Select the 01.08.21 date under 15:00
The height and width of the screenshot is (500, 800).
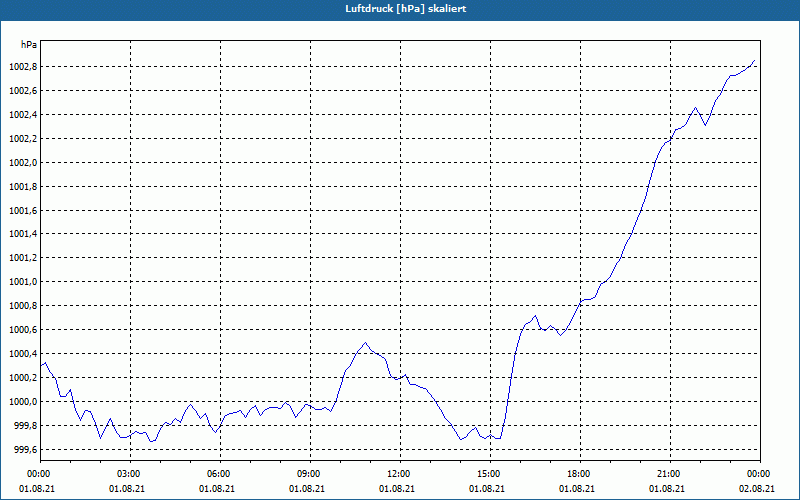click(487, 489)
